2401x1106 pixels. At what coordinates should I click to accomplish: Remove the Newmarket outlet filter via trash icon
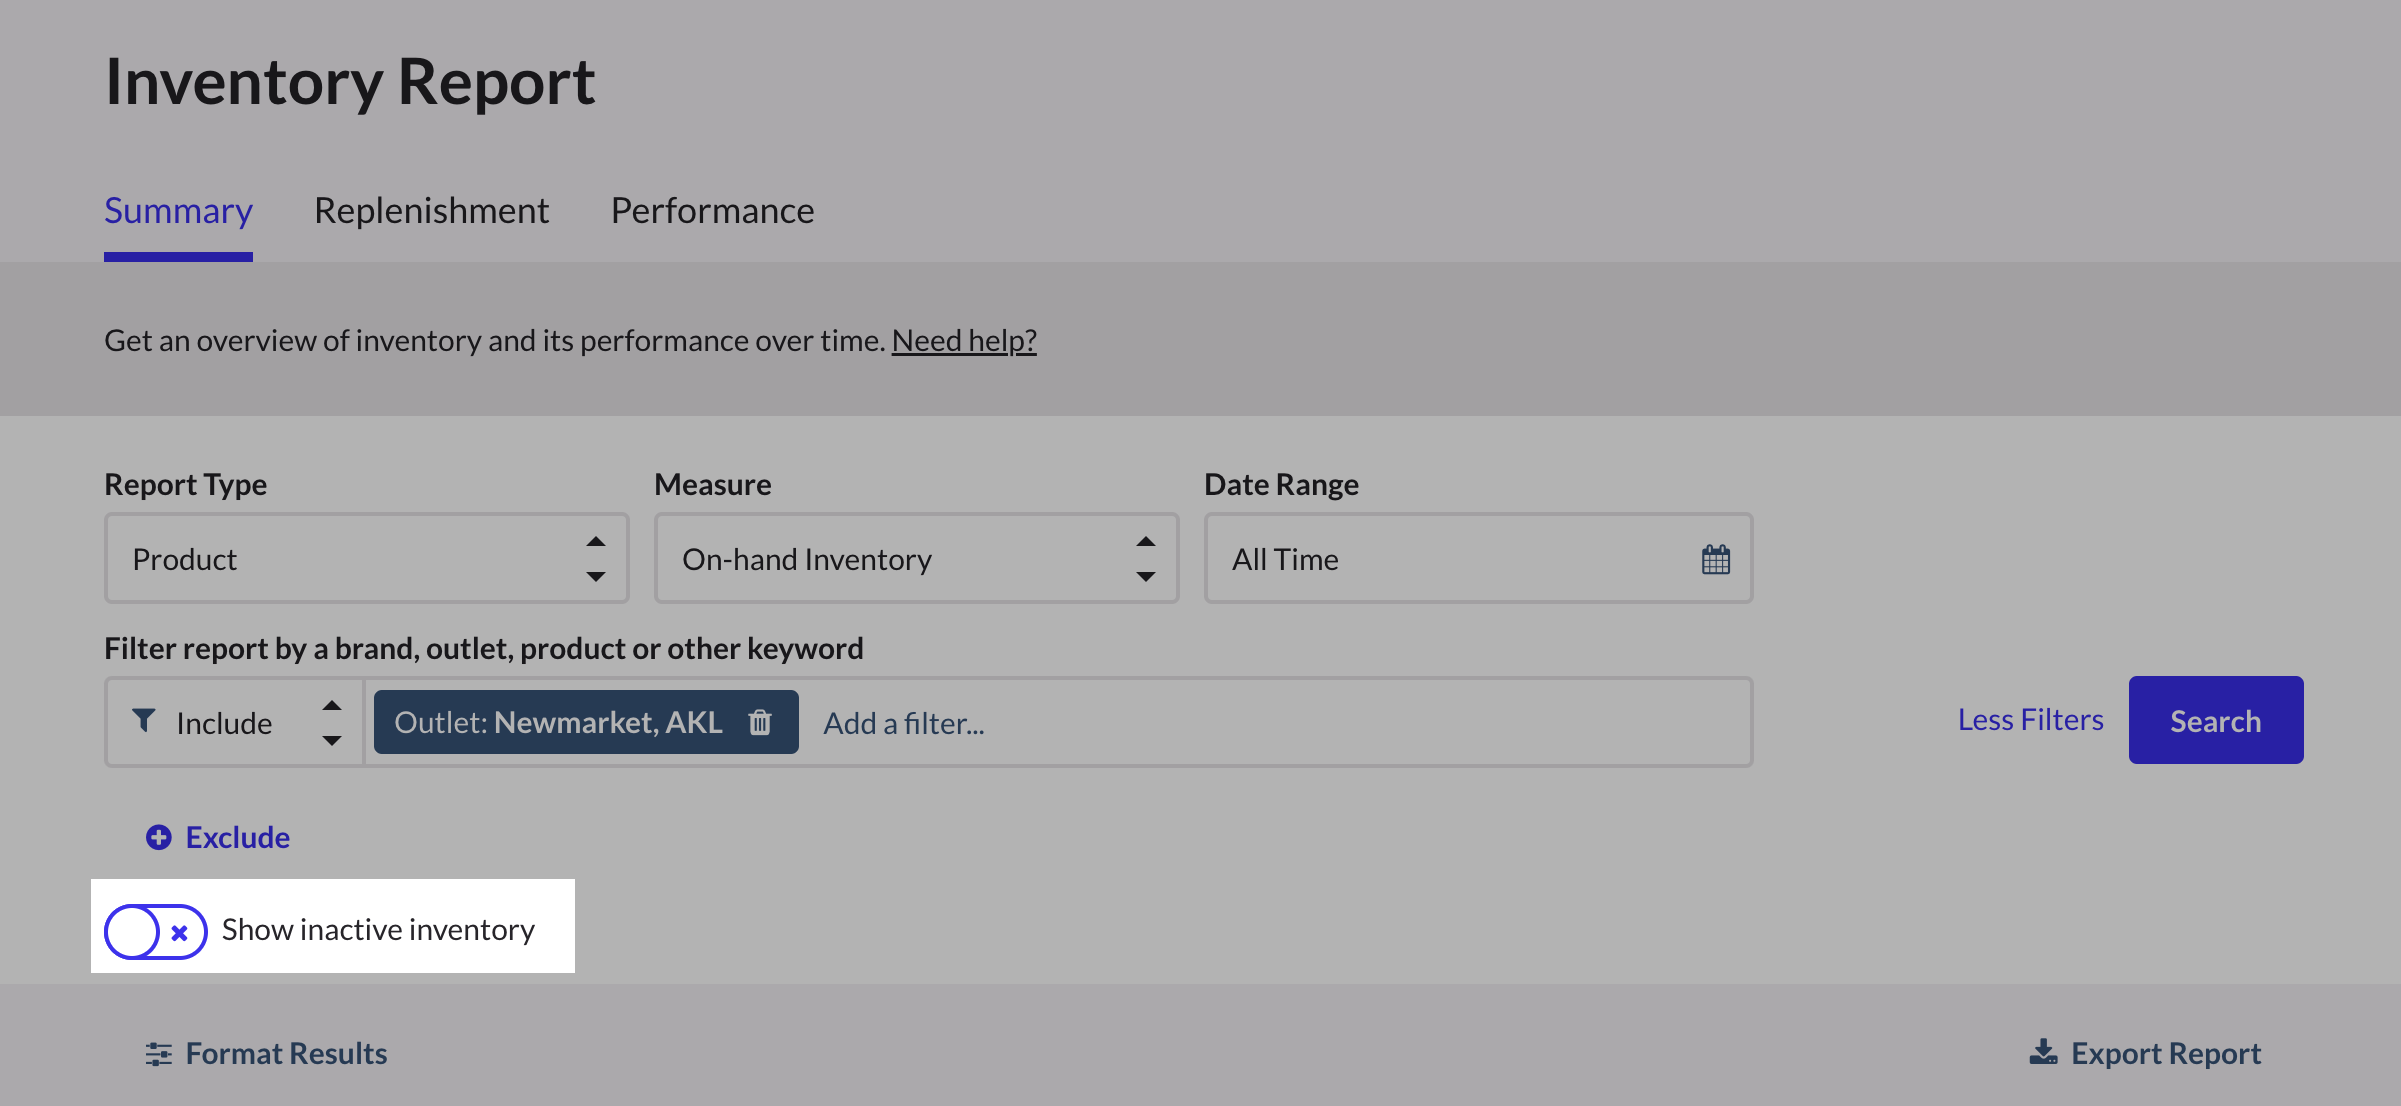tap(761, 722)
